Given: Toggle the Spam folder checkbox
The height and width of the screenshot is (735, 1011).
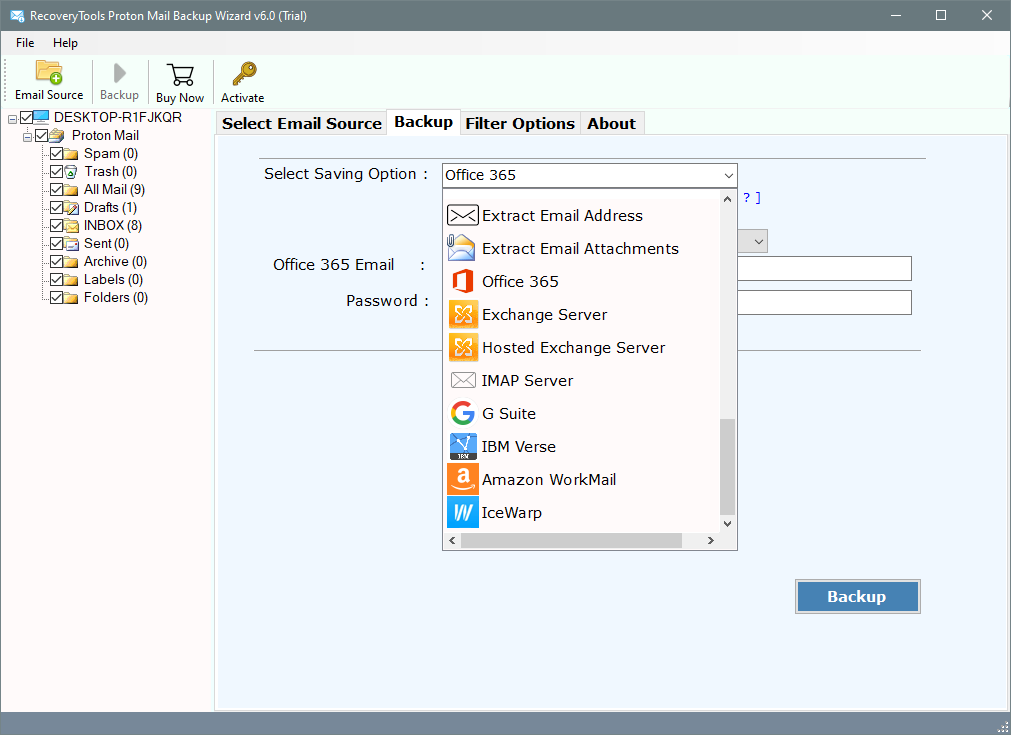Looking at the screenshot, I should [x=57, y=154].
